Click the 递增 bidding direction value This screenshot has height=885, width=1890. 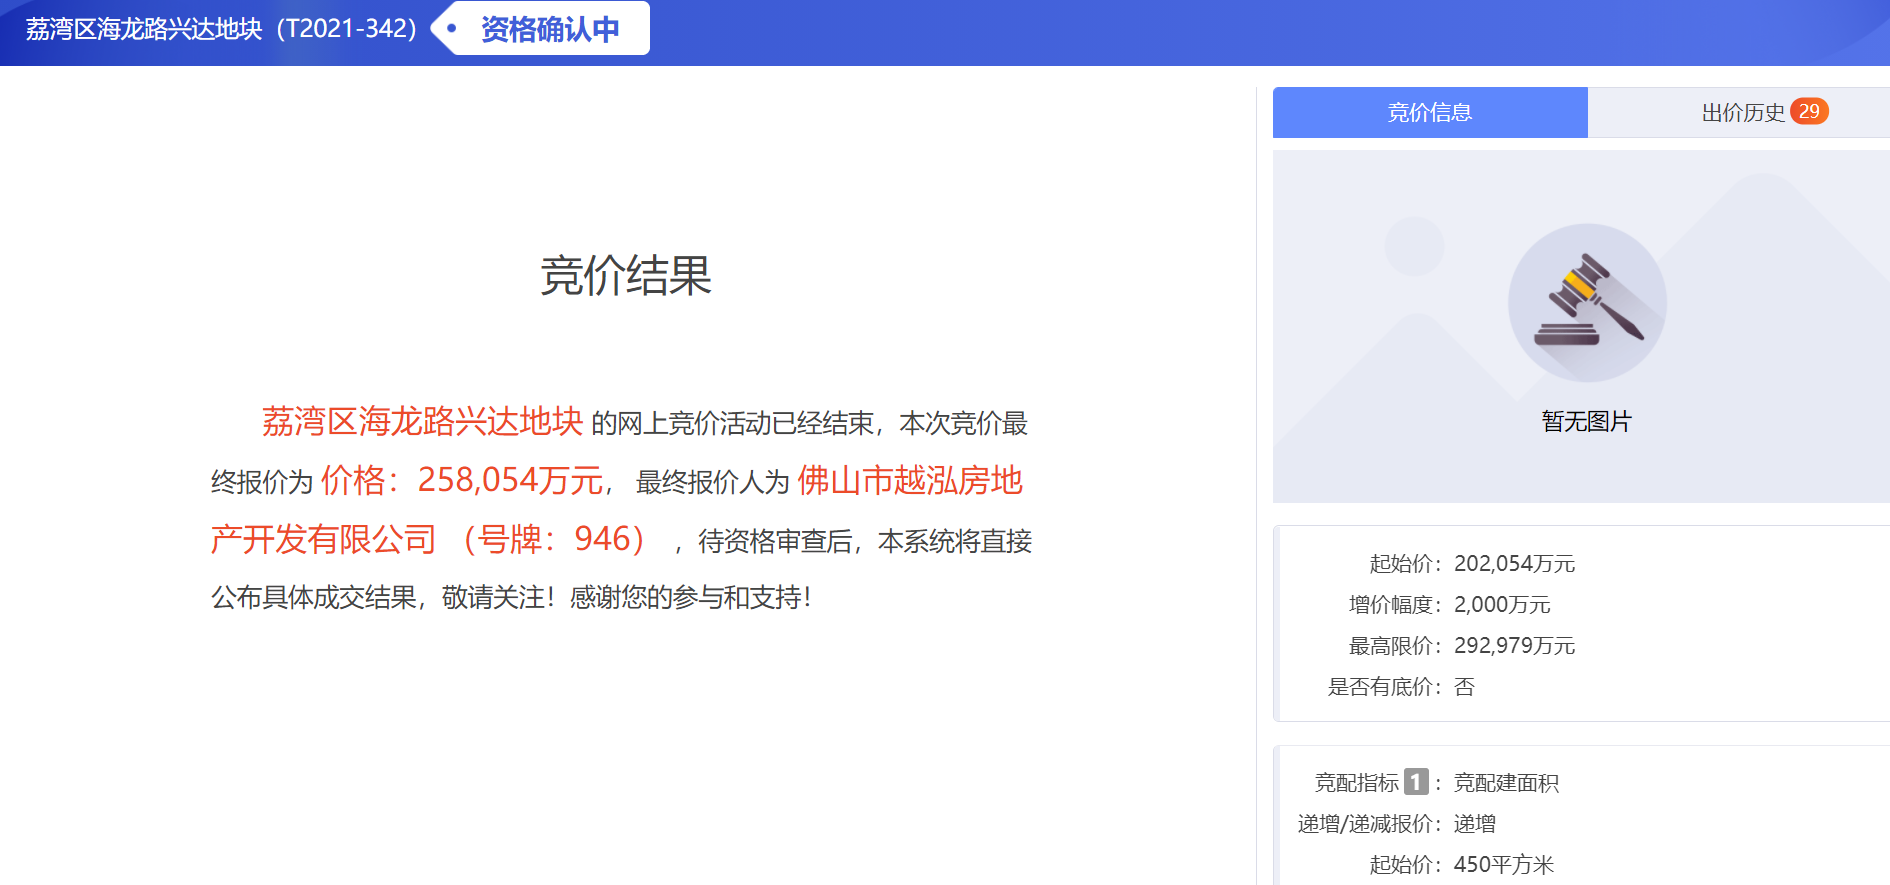pyautogui.click(x=1475, y=824)
